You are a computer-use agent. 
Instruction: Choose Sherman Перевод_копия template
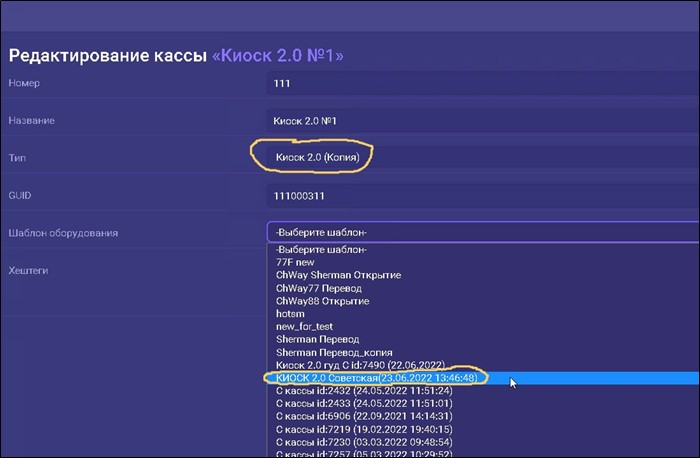click(483, 353)
